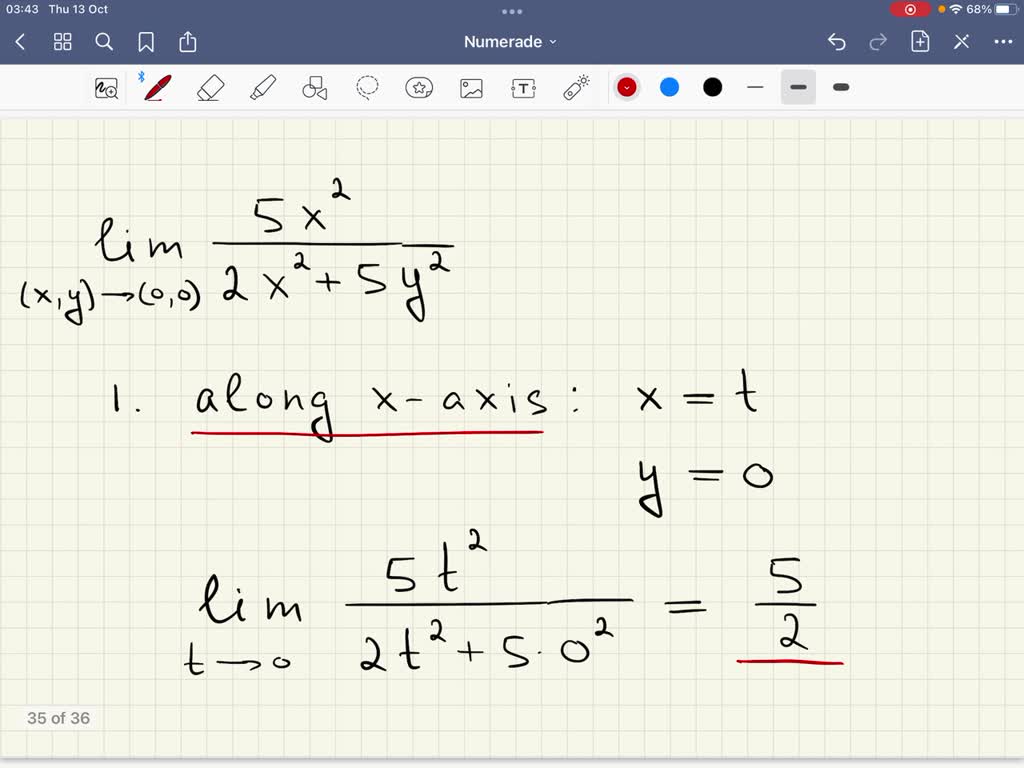
Task: Select the Text box tool
Action: tap(523, 88)
